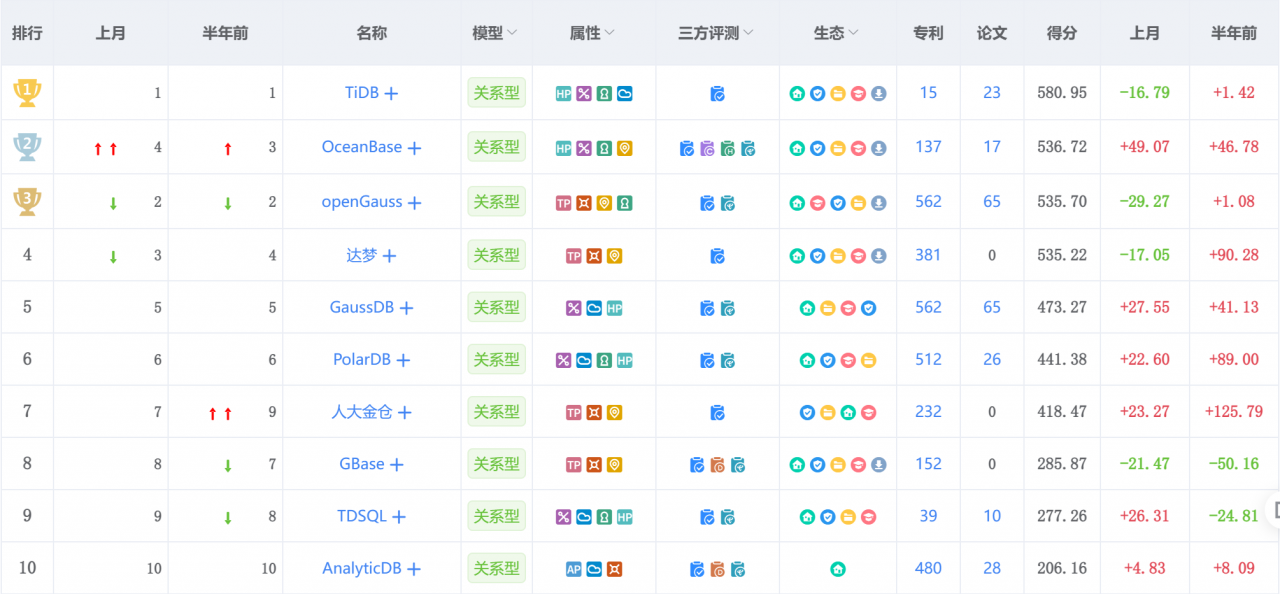
Task: Click the green home icon in PolarDB row
Action: click(x=807, y=360)
